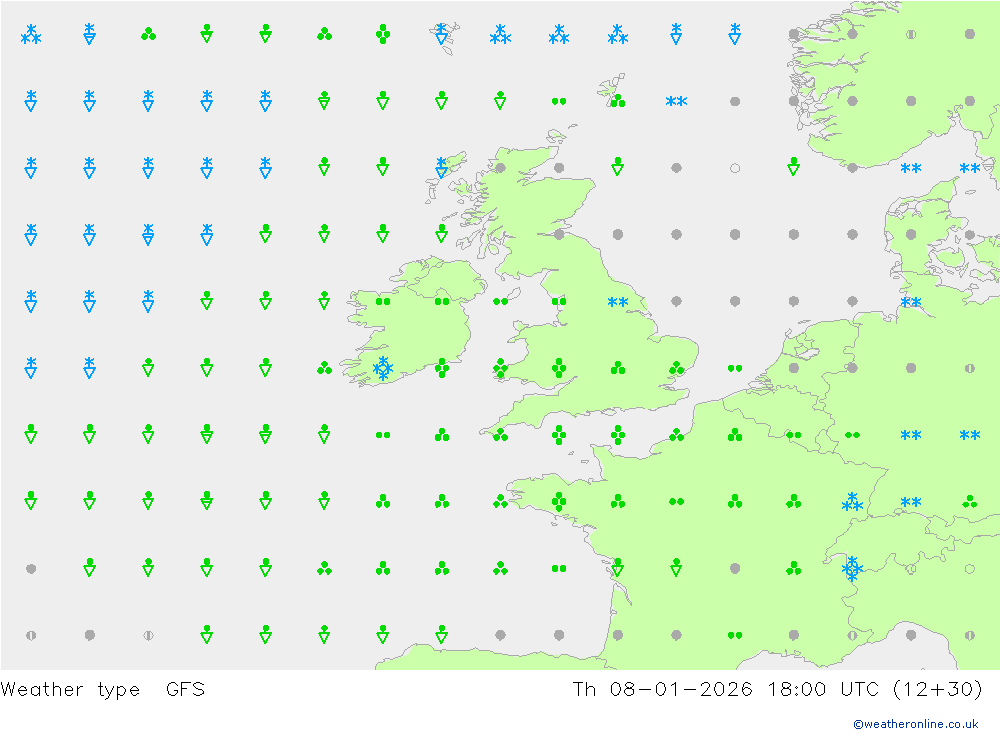Select the three-dot symbol at the Dover Strait
Image resolution: width=1000 pixels, height=733 pixels.
click(x=676, y=435)
